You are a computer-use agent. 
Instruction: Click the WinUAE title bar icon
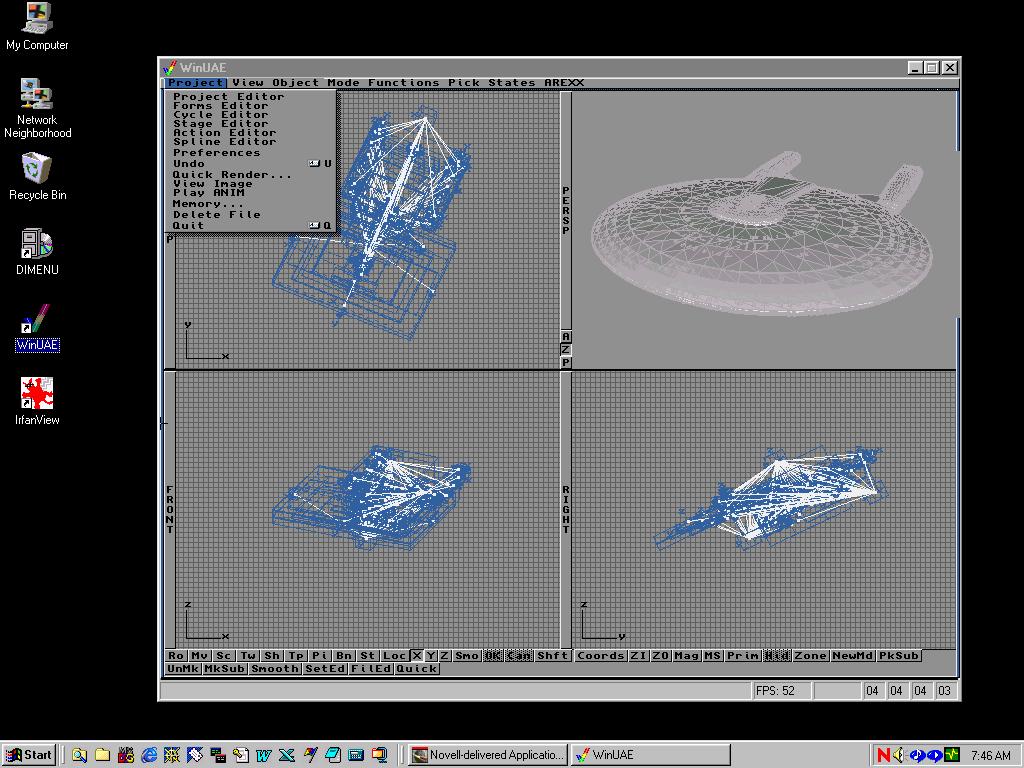pyautogui.click(x=170, y=67)
